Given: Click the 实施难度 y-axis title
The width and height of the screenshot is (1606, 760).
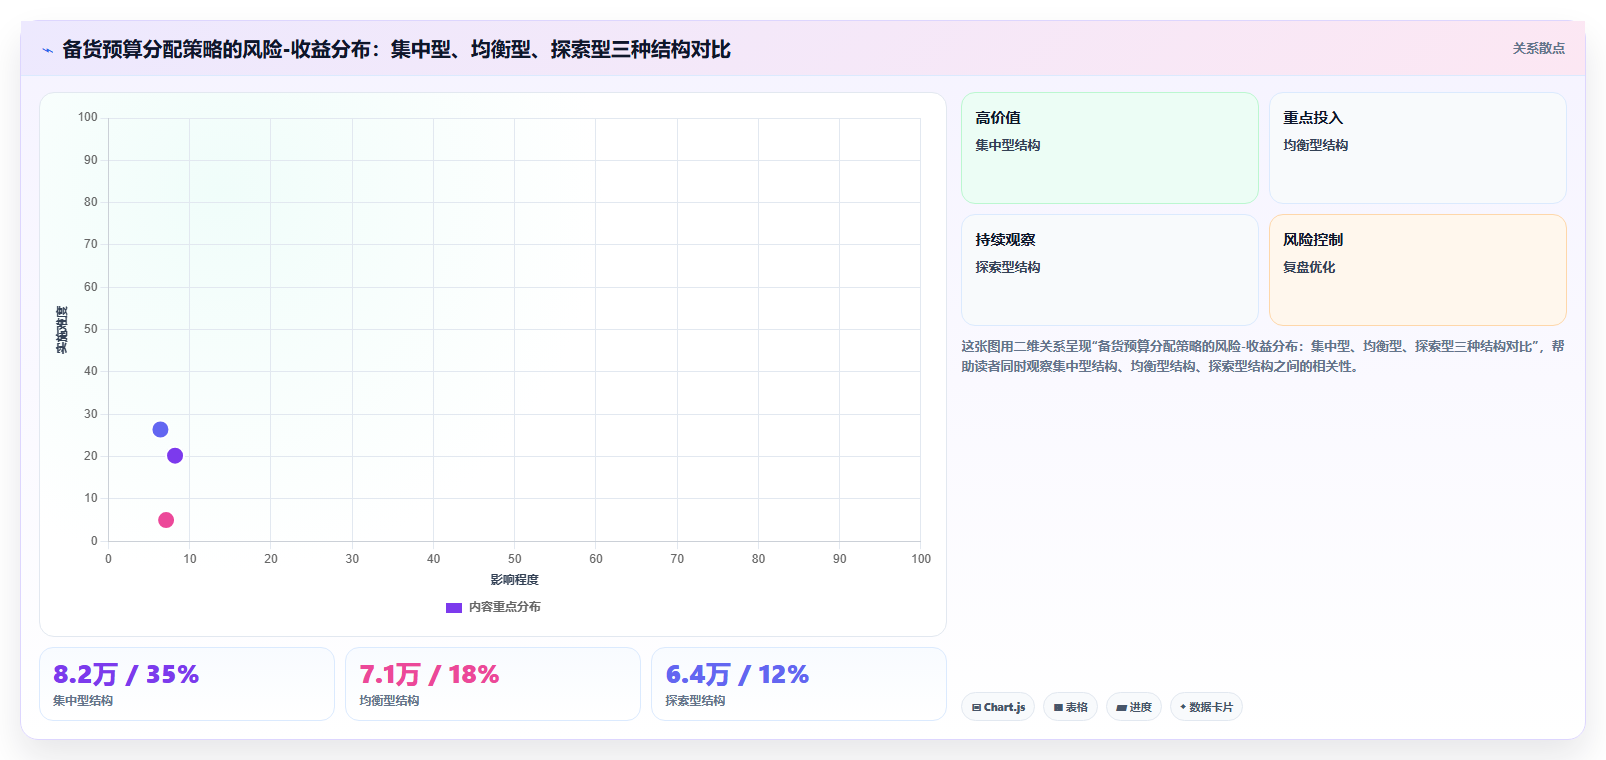Looking at the screenshot, I should click(62, 330).
